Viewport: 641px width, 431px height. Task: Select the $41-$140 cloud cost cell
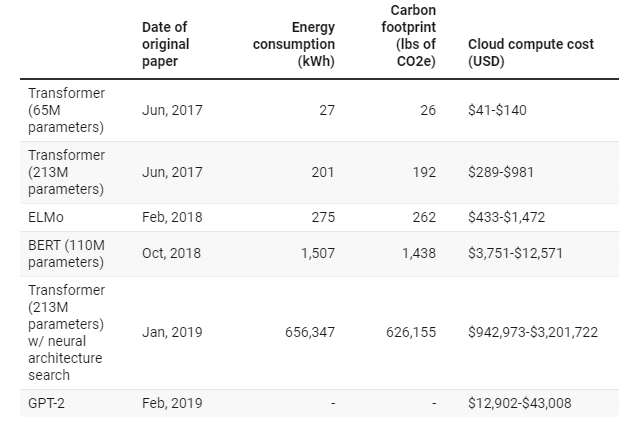pos(497,110)
